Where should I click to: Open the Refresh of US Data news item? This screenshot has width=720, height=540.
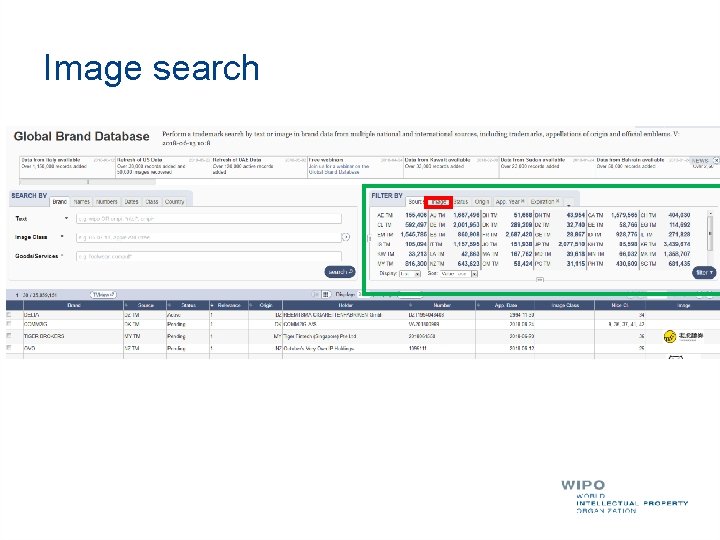(140, 160)
